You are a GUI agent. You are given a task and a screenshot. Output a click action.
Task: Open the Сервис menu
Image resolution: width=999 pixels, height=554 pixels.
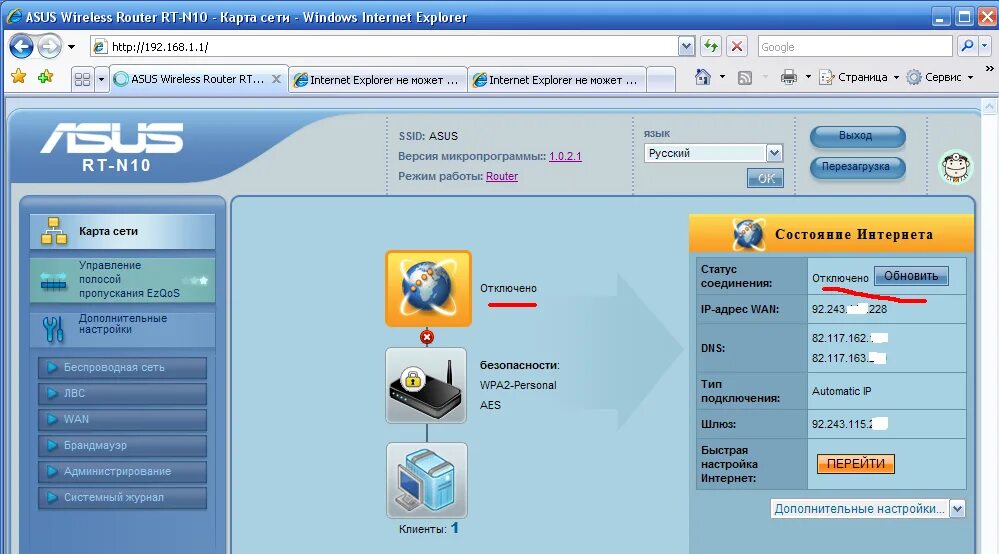click(x=940, y=77)
